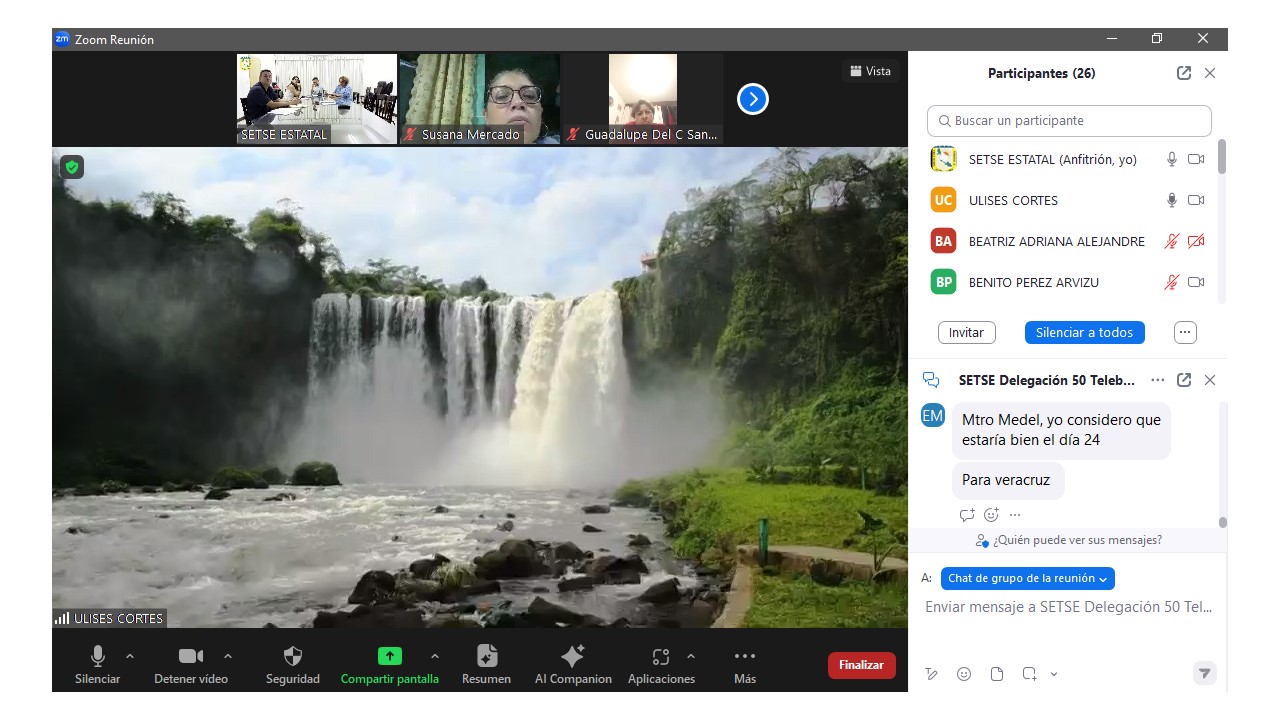Open the Vista layout menu
The image size is (1280, 720).
point(870,71)
